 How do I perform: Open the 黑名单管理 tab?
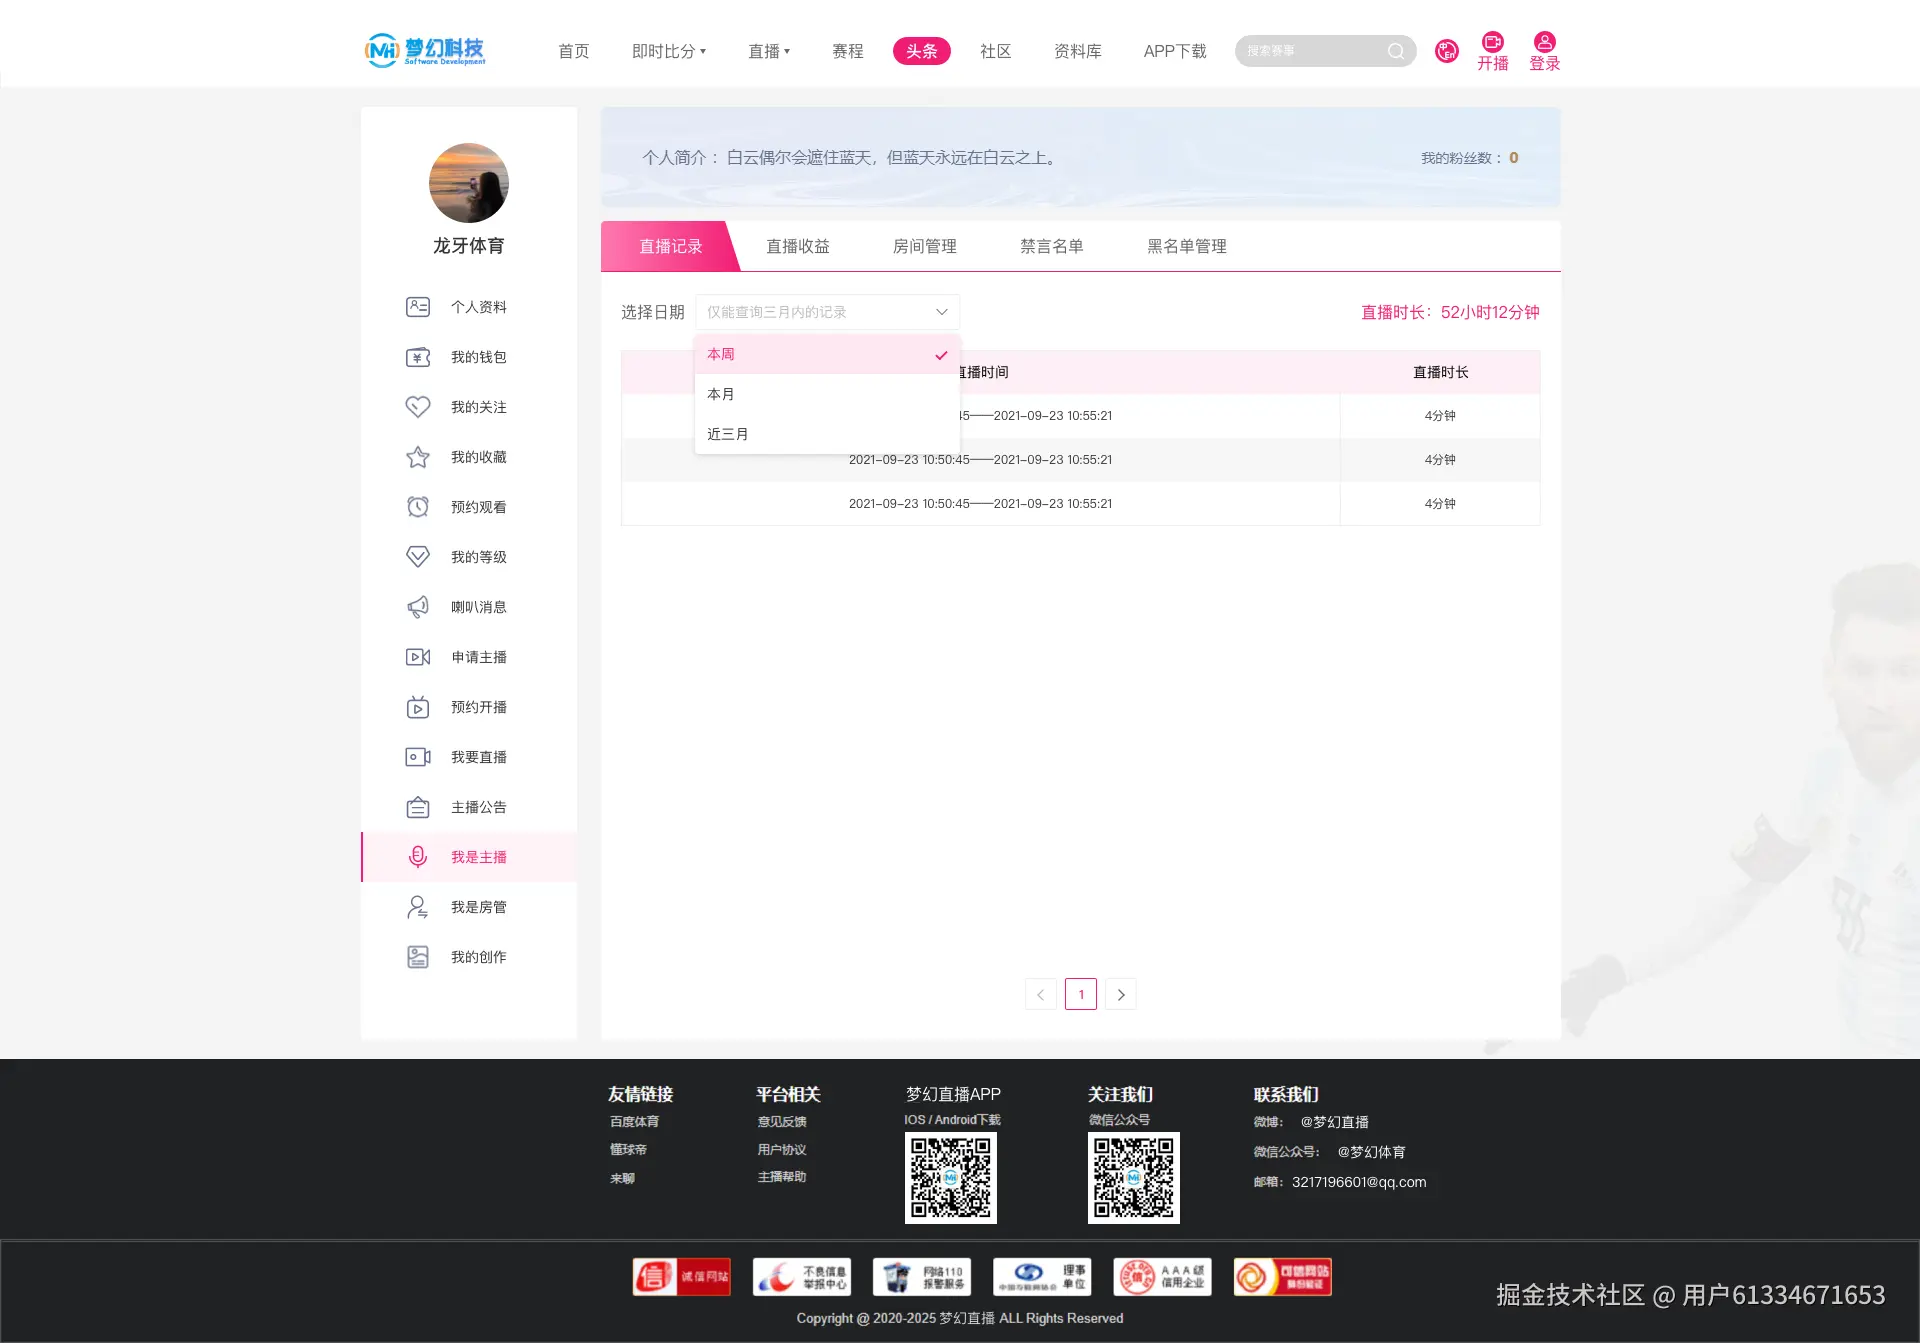(1185, 246)
